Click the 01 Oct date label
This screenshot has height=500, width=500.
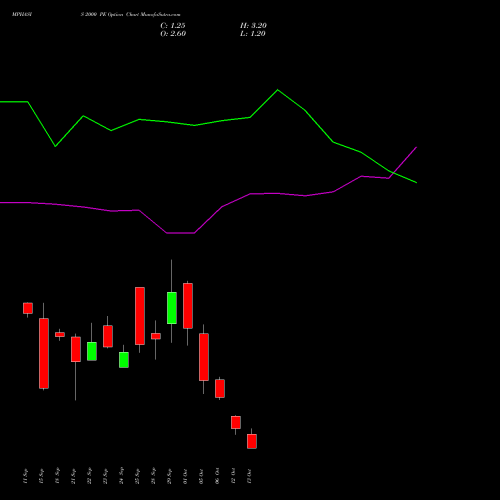tap(185, 476)
